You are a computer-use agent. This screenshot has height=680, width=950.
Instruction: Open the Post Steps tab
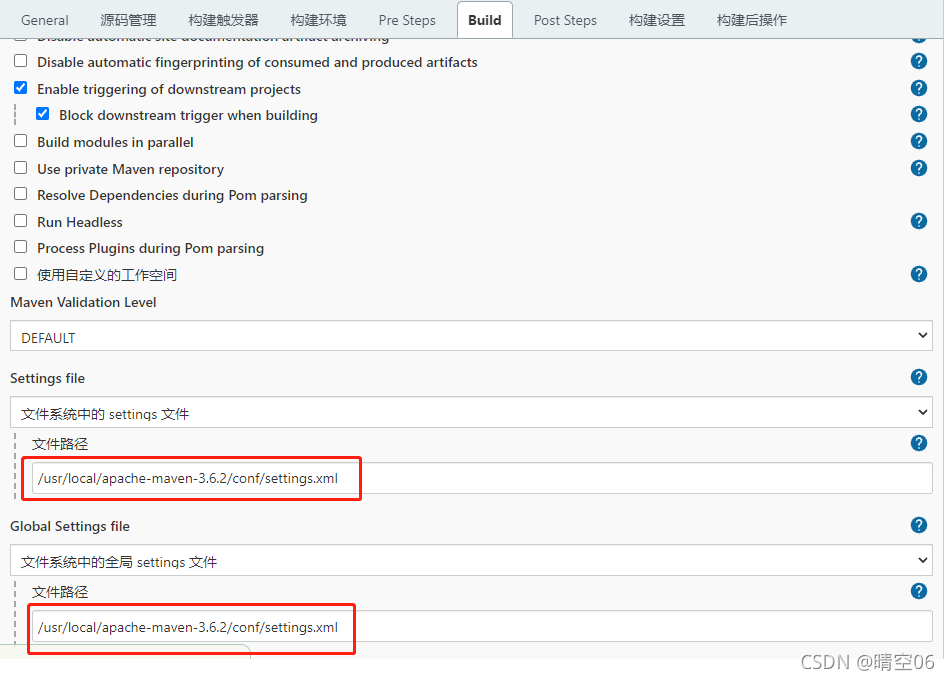coord(565,20)
